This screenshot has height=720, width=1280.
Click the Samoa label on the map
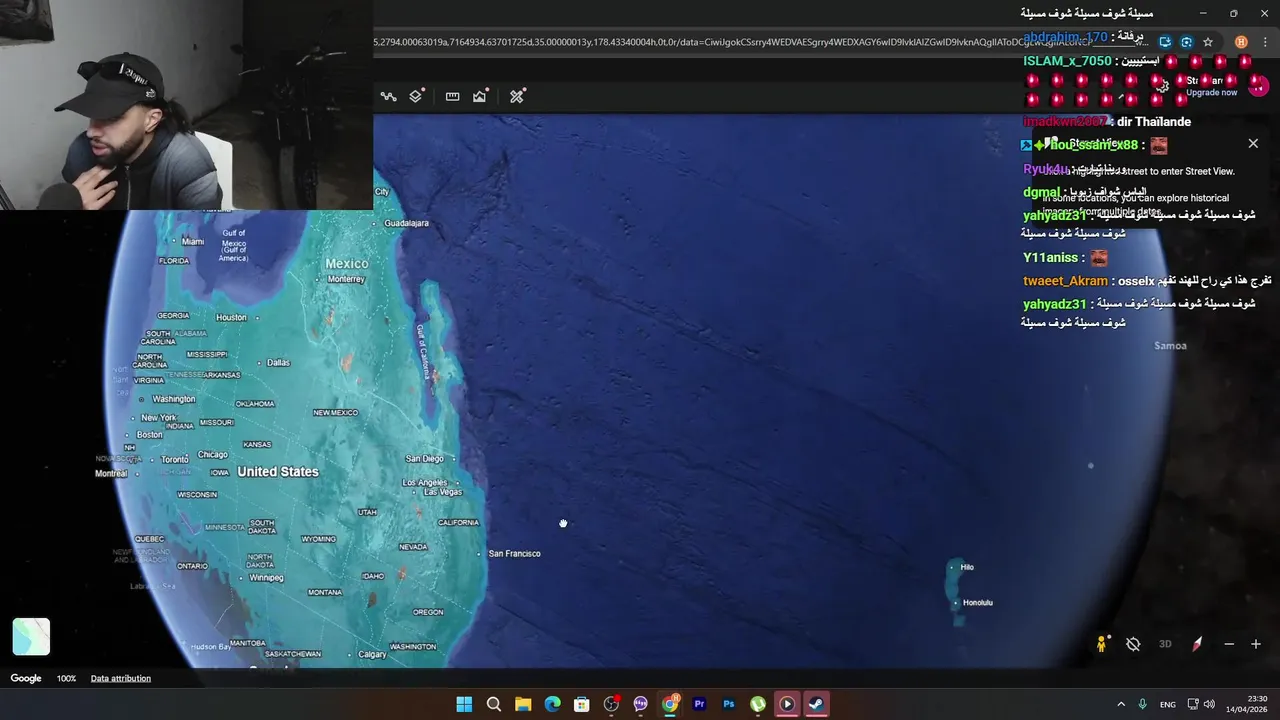coord(1170,346)
